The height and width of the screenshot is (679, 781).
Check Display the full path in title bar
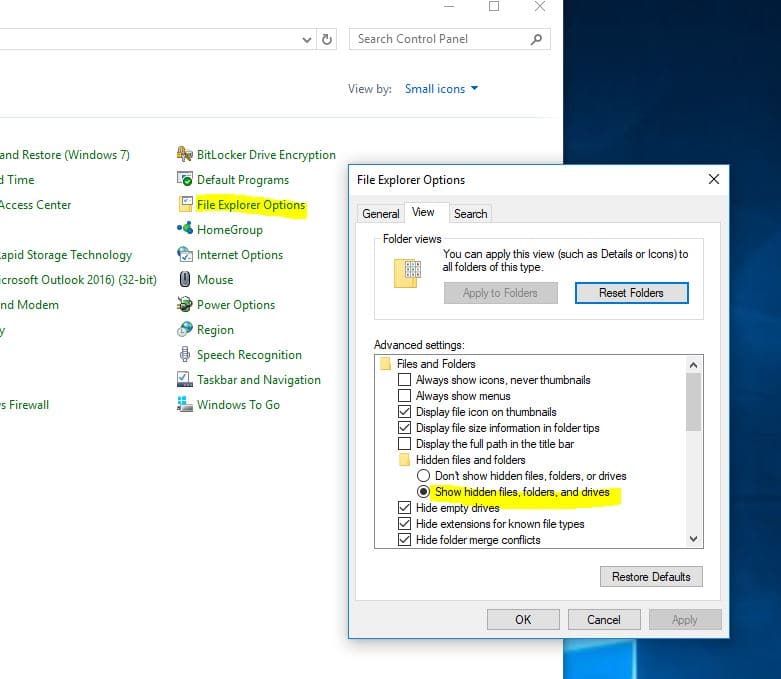pyautogui.click(x=405, y=444)
